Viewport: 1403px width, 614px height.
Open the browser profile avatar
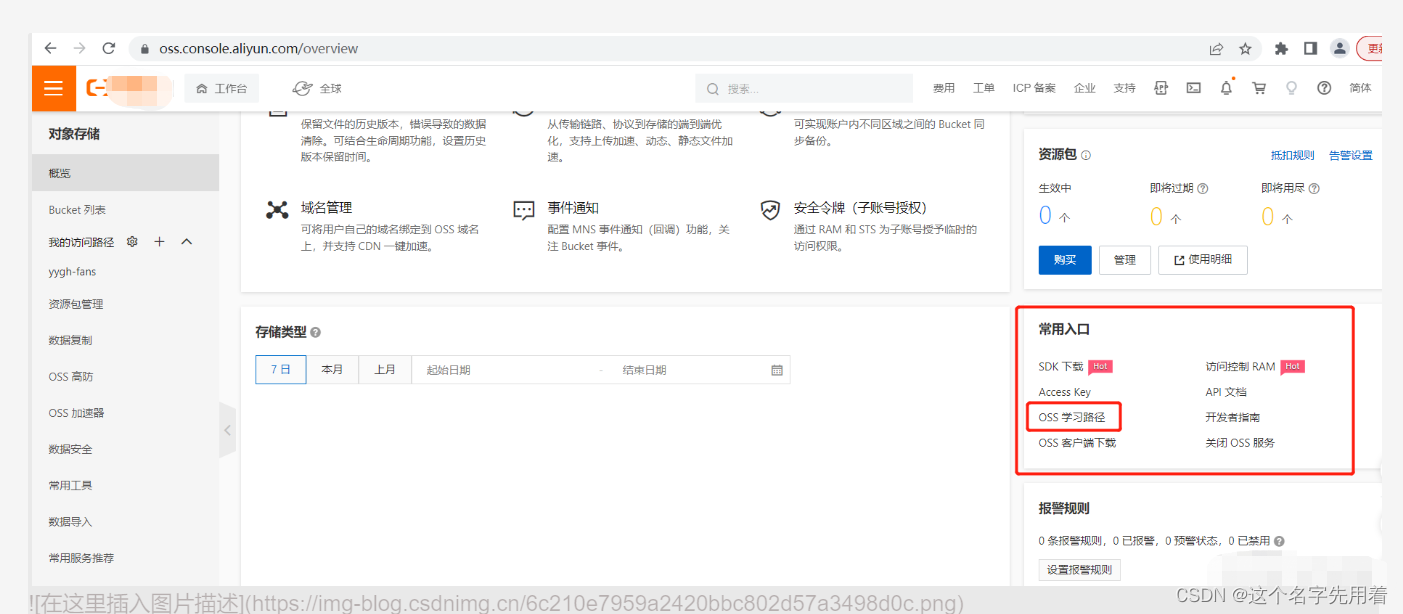[1339, 48]
